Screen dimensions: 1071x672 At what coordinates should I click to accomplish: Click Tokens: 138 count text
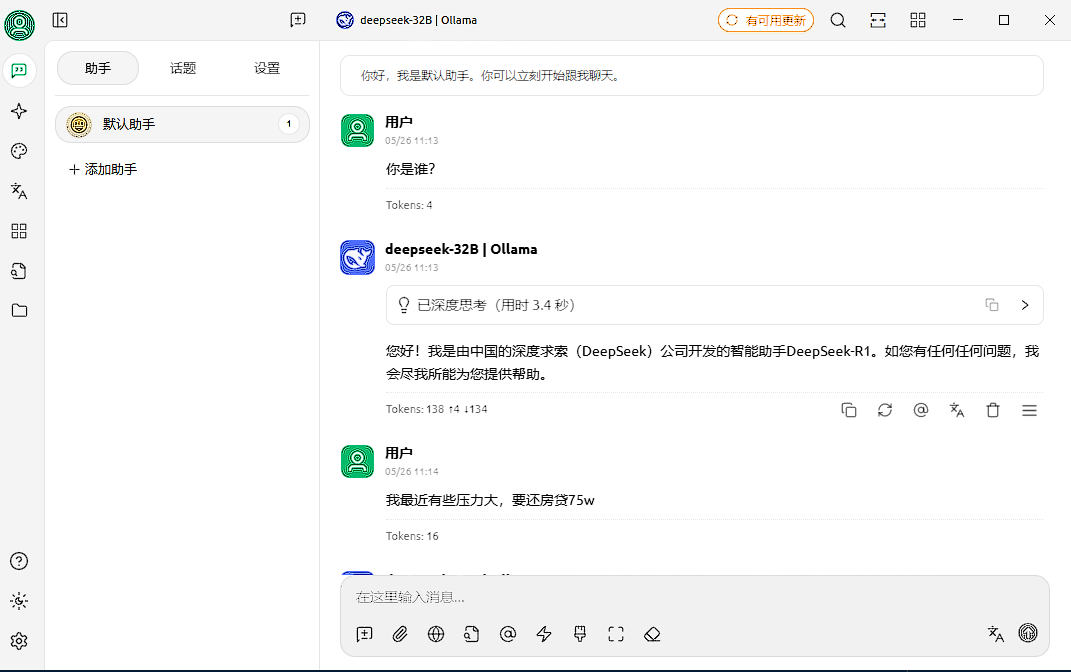pos(436,409)
